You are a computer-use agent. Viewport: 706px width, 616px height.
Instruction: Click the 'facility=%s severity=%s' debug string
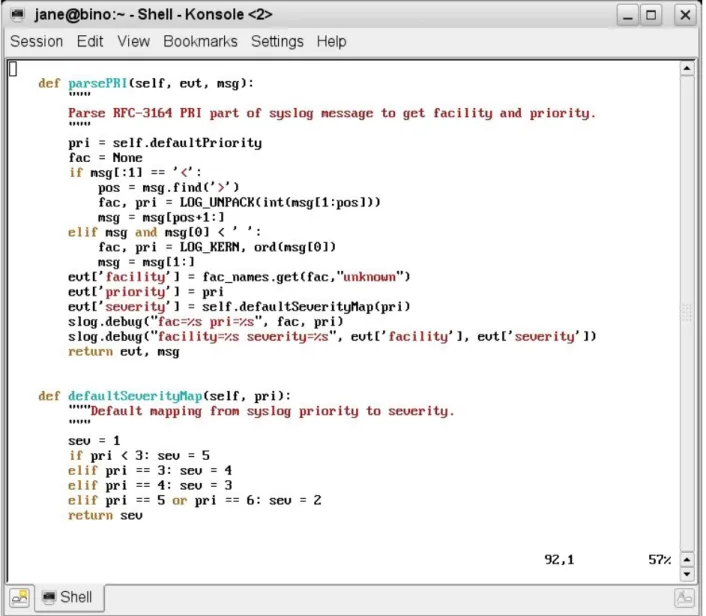[243, 336]
